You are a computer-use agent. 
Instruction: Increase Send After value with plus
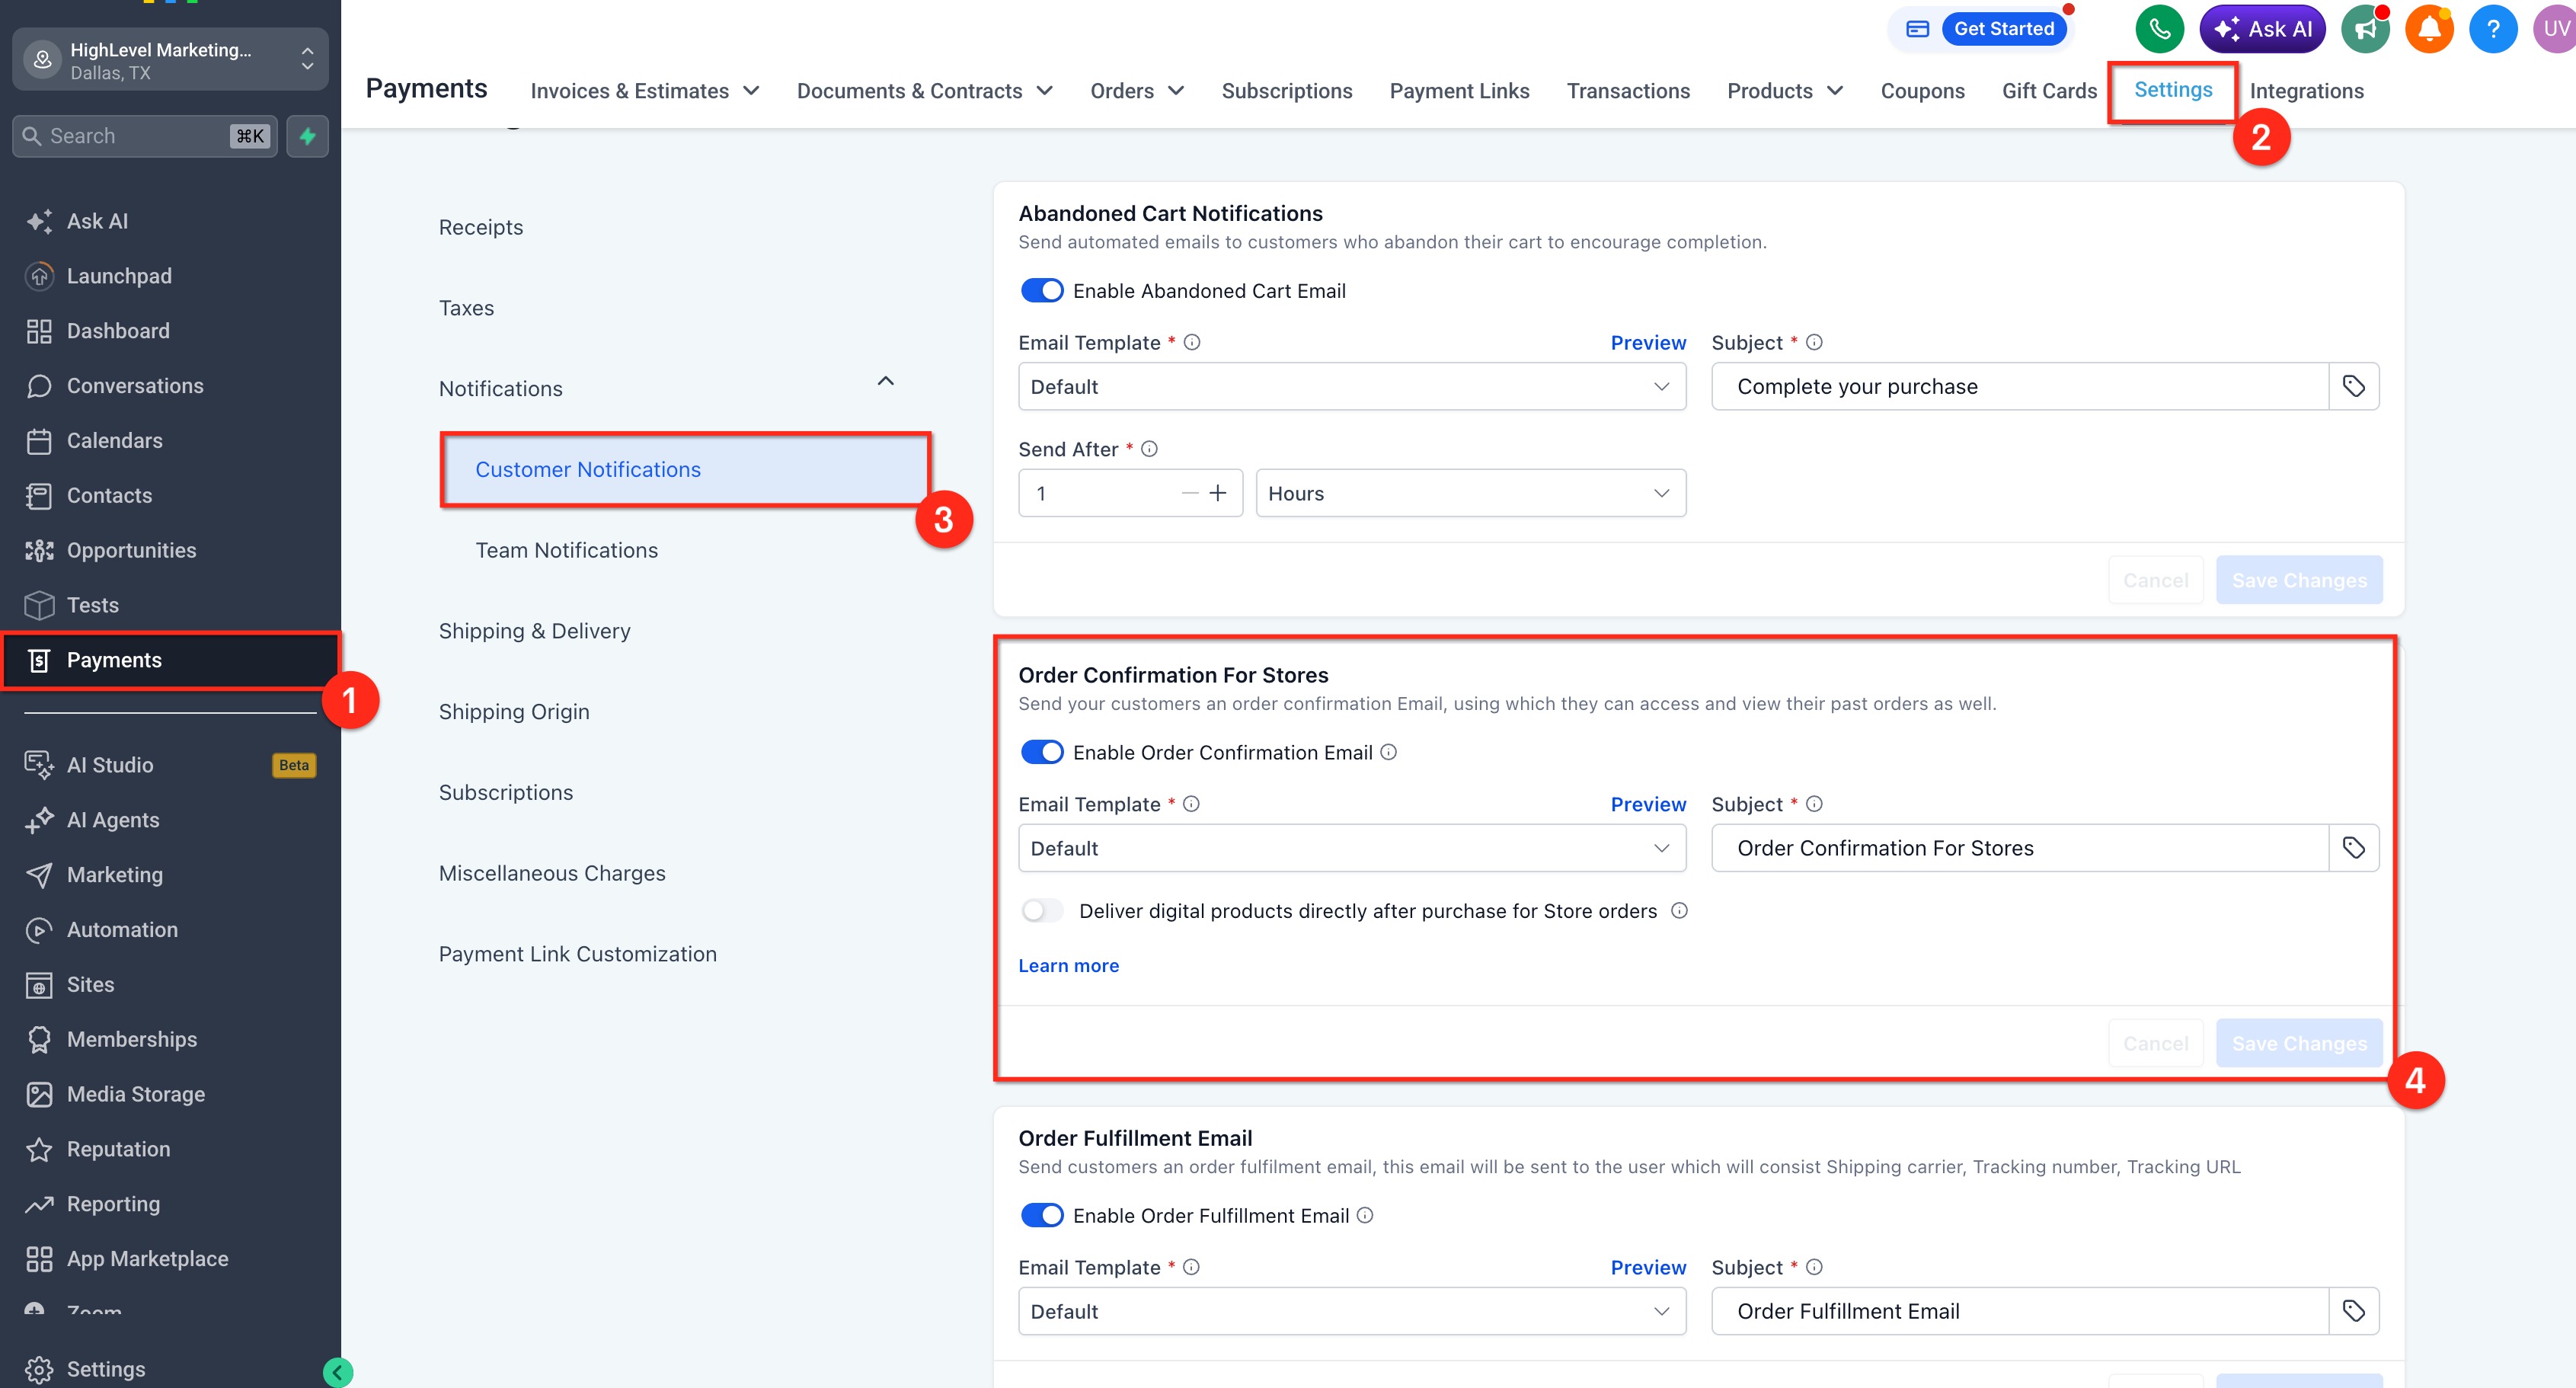click(x=1218, y=493)
